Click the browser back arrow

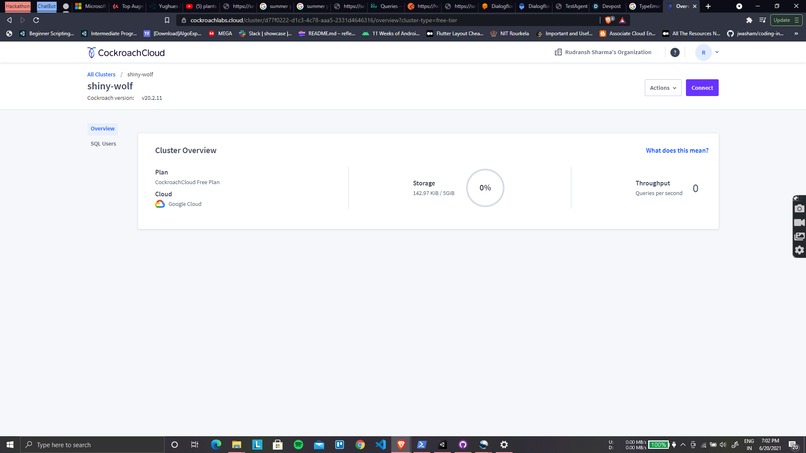9,20
